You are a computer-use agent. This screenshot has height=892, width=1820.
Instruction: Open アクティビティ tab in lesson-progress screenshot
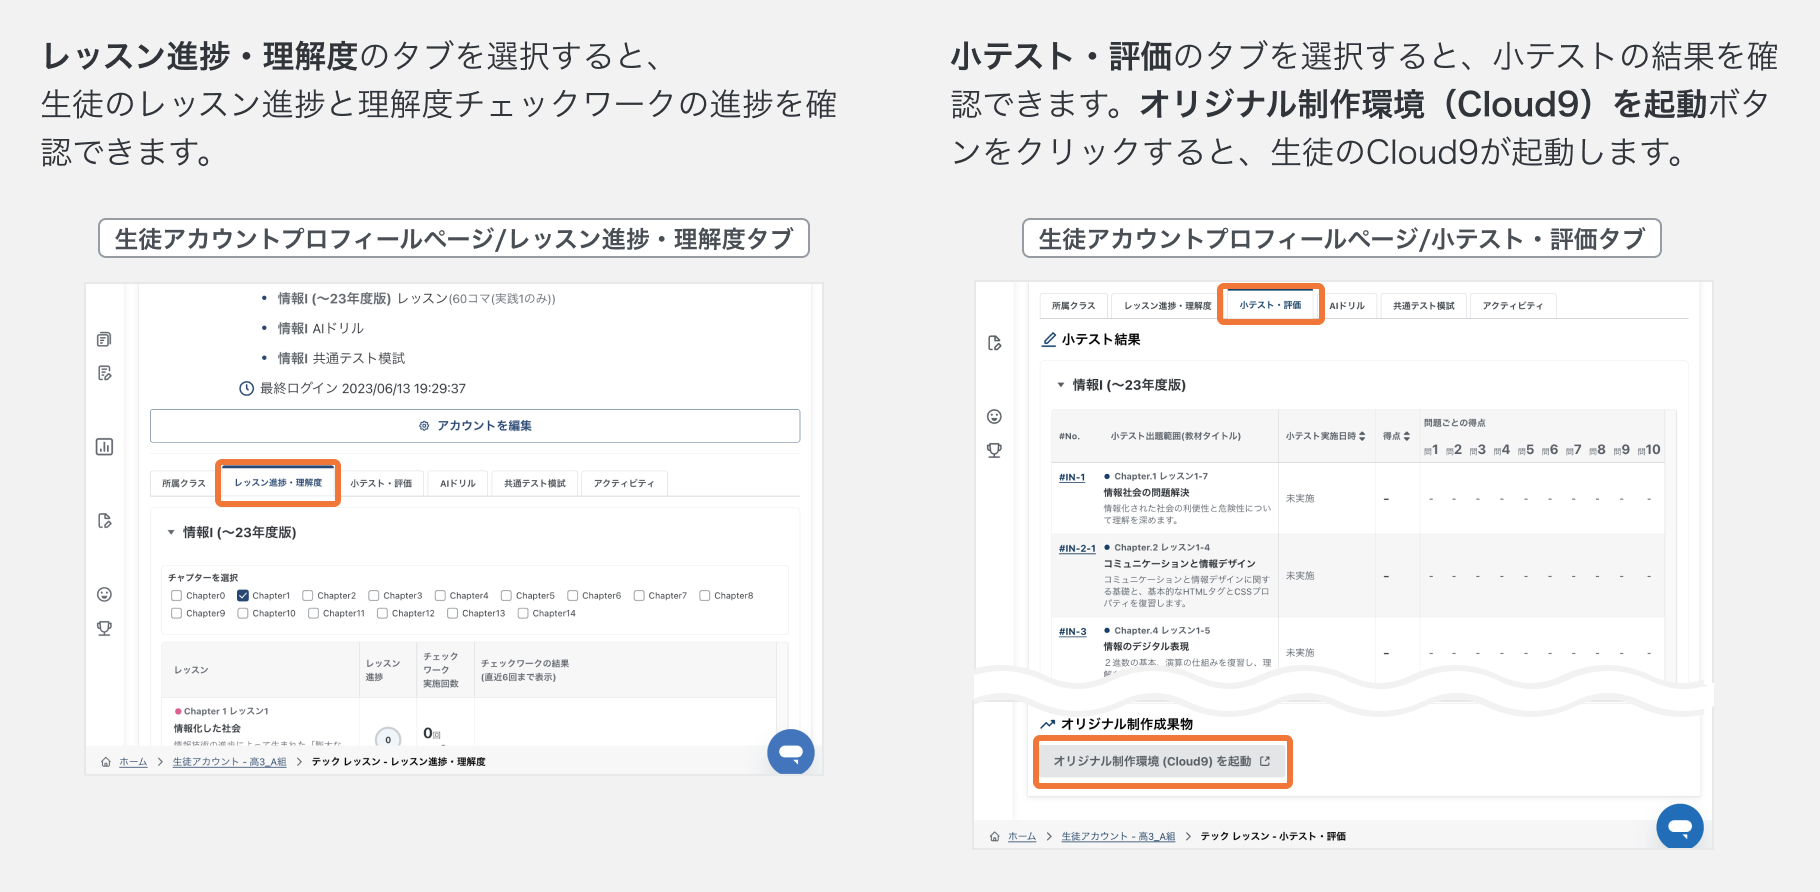(624, 483)
